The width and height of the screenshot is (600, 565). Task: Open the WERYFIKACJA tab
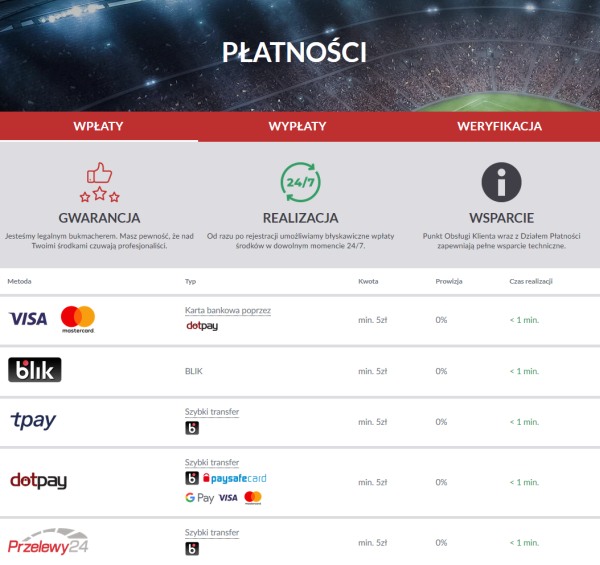pos(499,126)
